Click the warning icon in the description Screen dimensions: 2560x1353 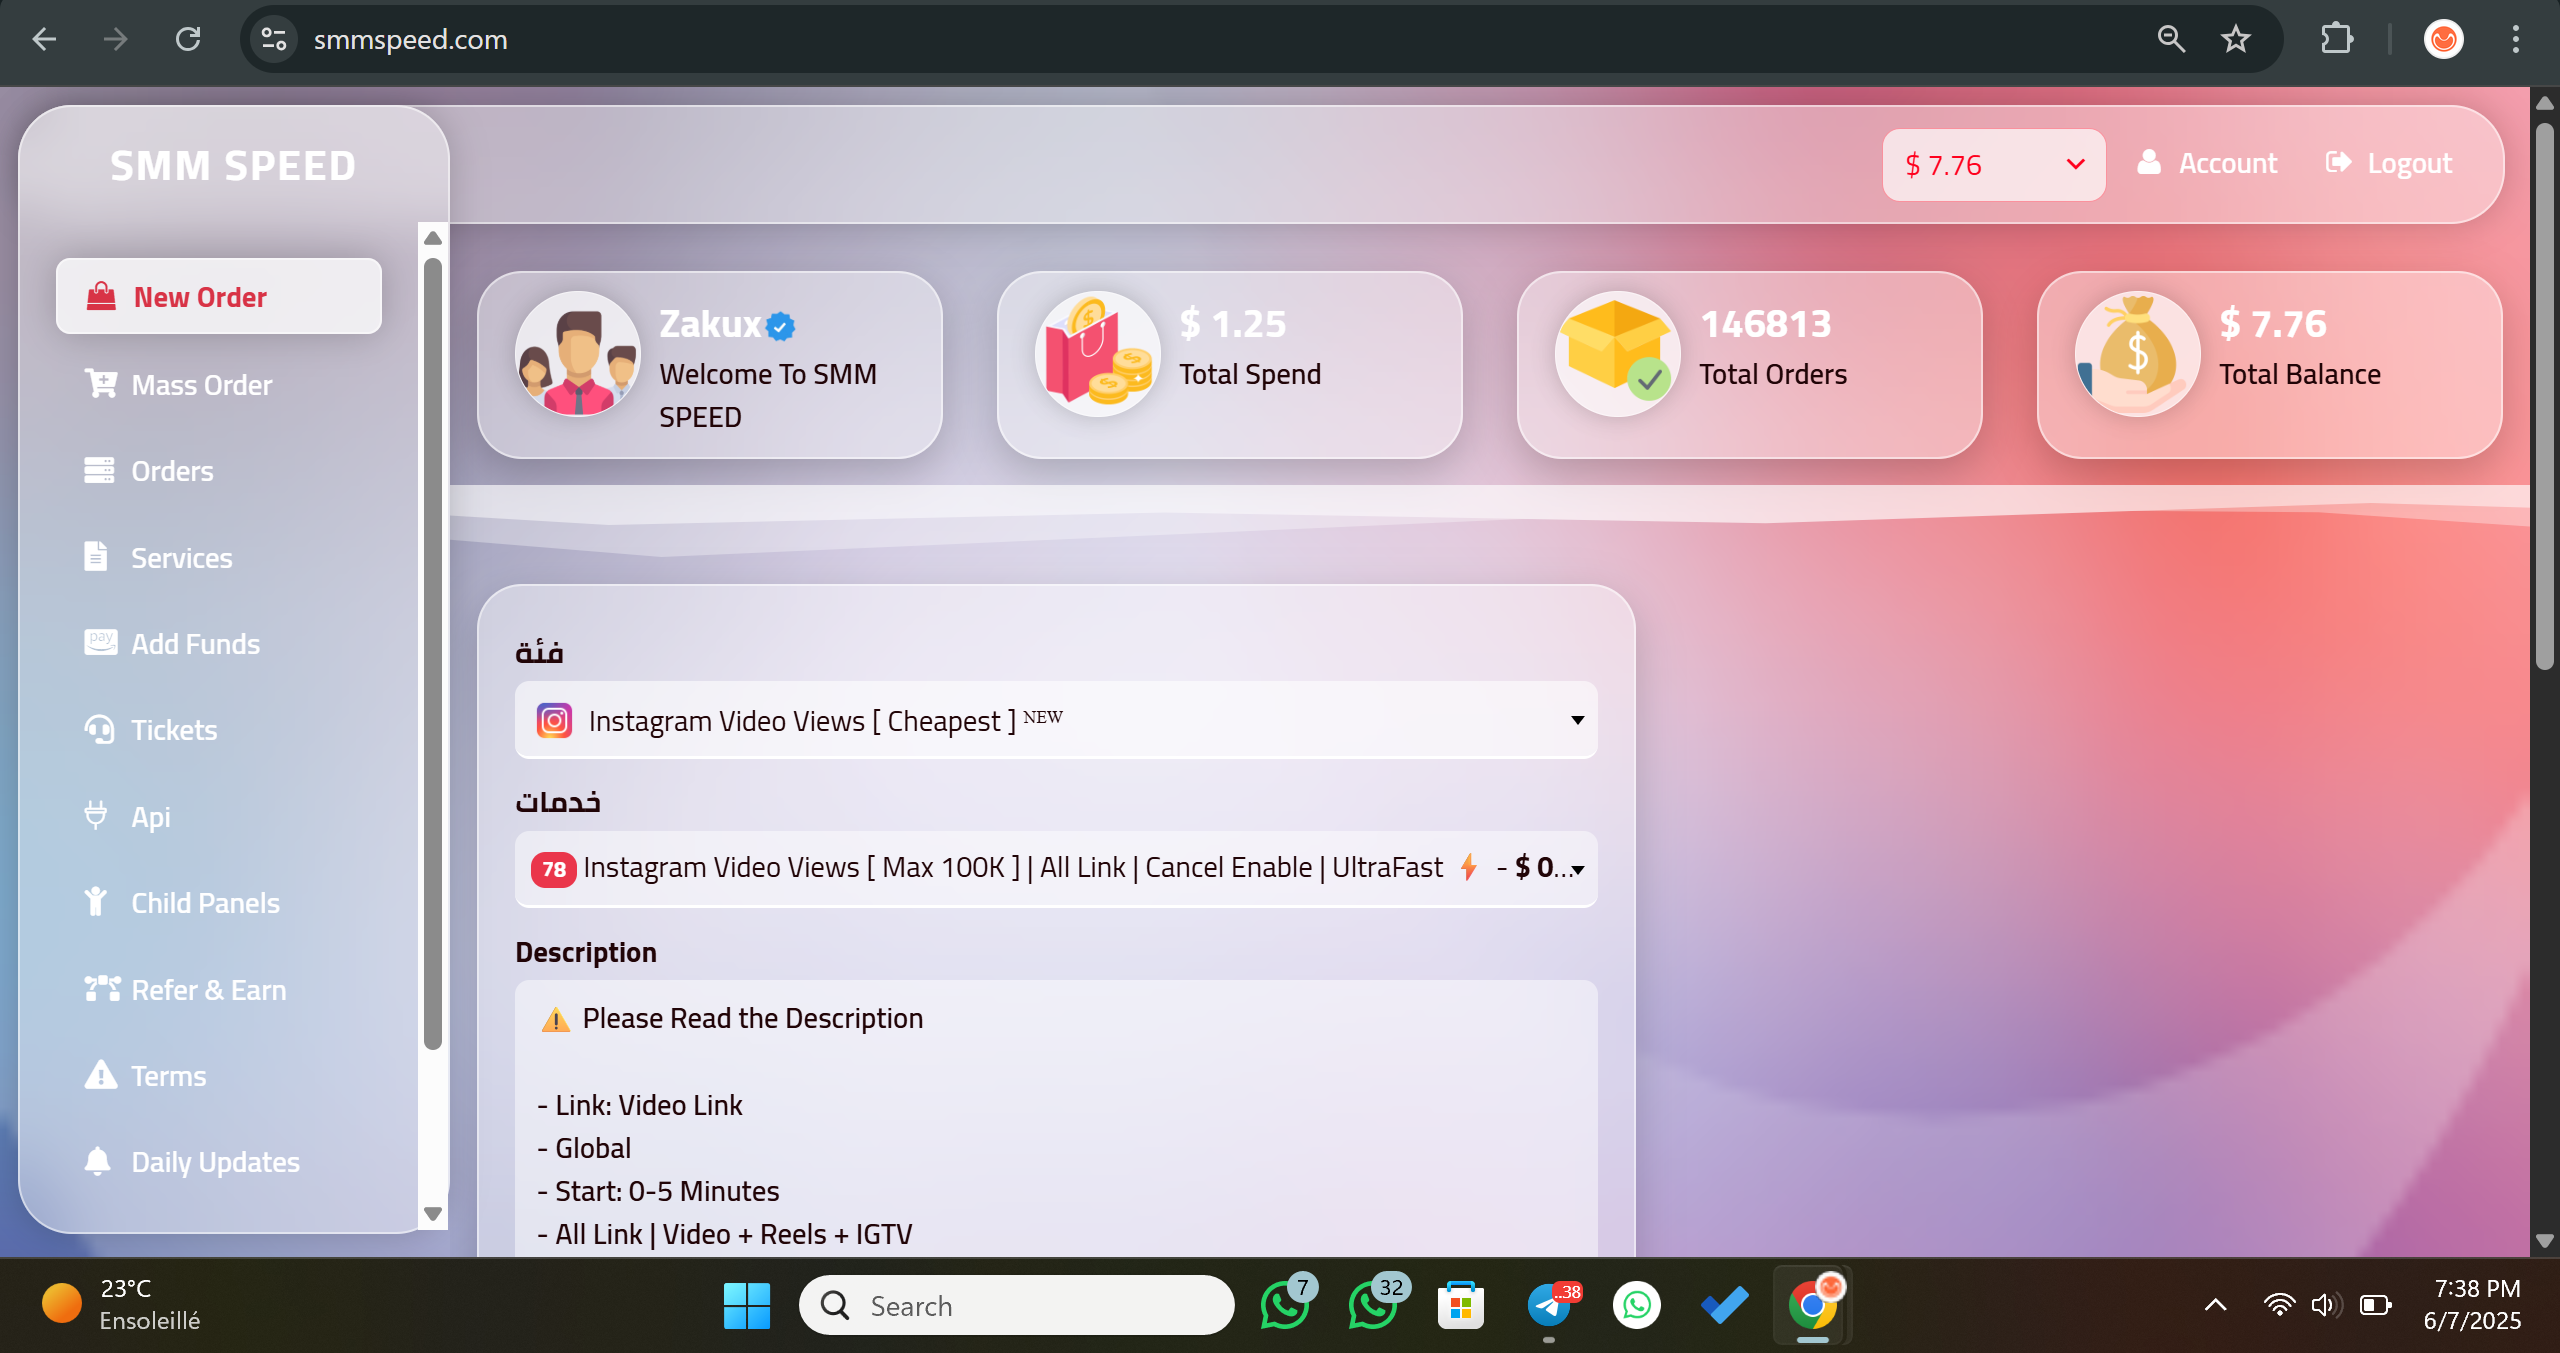tap(555, 1019)
